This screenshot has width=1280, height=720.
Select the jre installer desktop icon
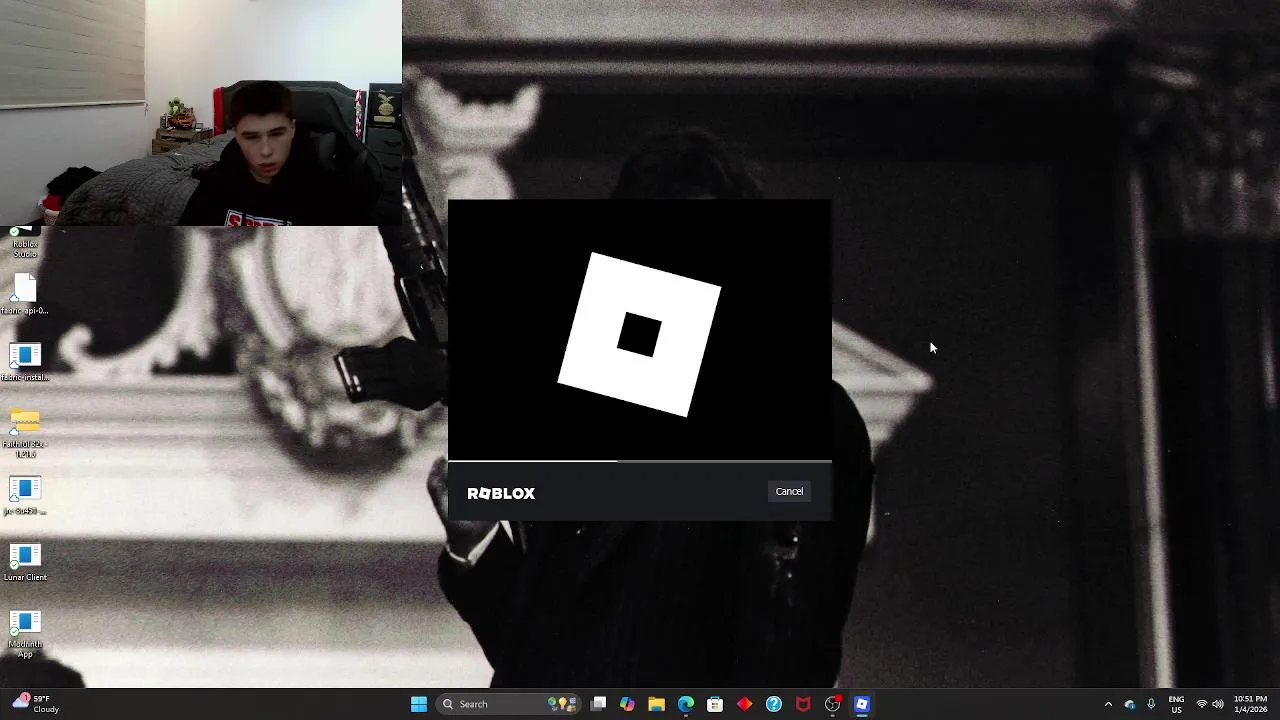(25, 495)
